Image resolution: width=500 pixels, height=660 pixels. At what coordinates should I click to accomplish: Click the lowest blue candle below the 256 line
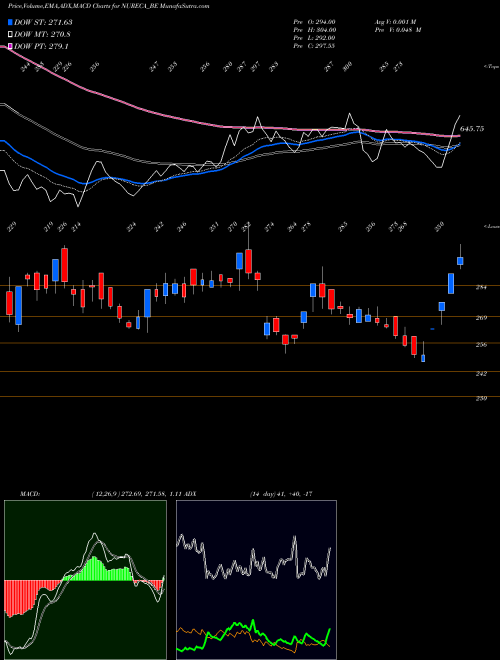click(x=423, y=358)
